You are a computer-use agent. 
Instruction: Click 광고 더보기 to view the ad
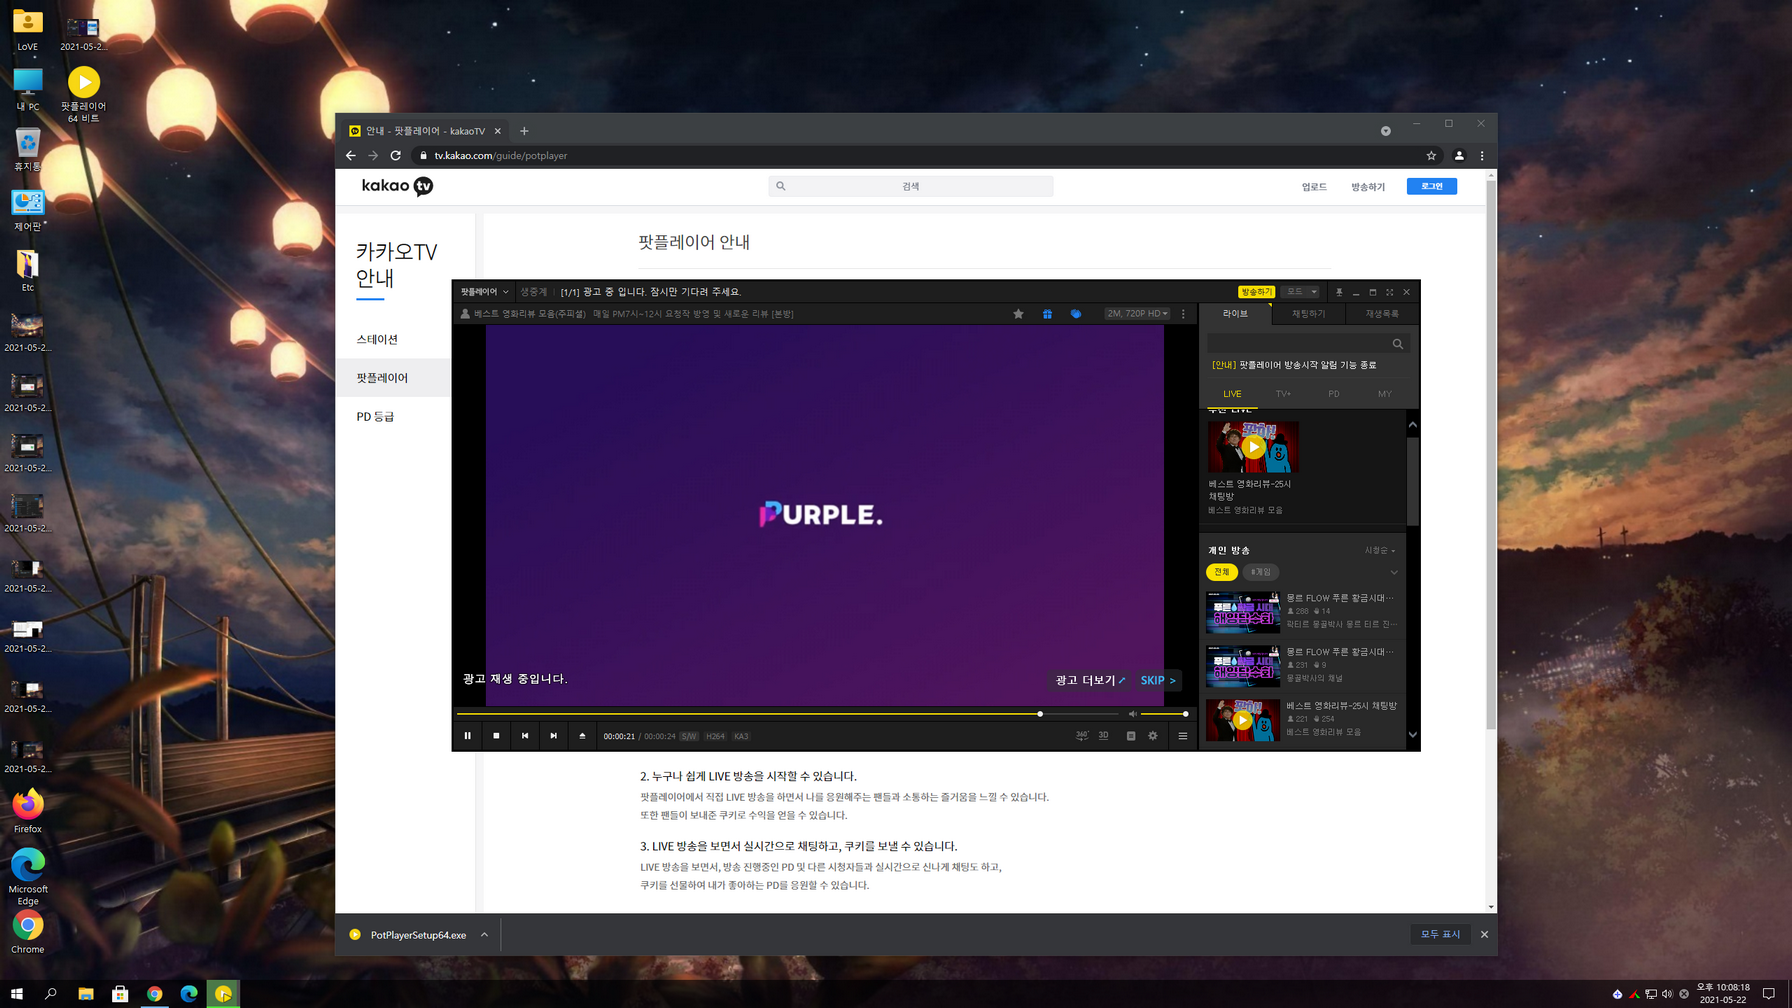[x=1091, y=681]
